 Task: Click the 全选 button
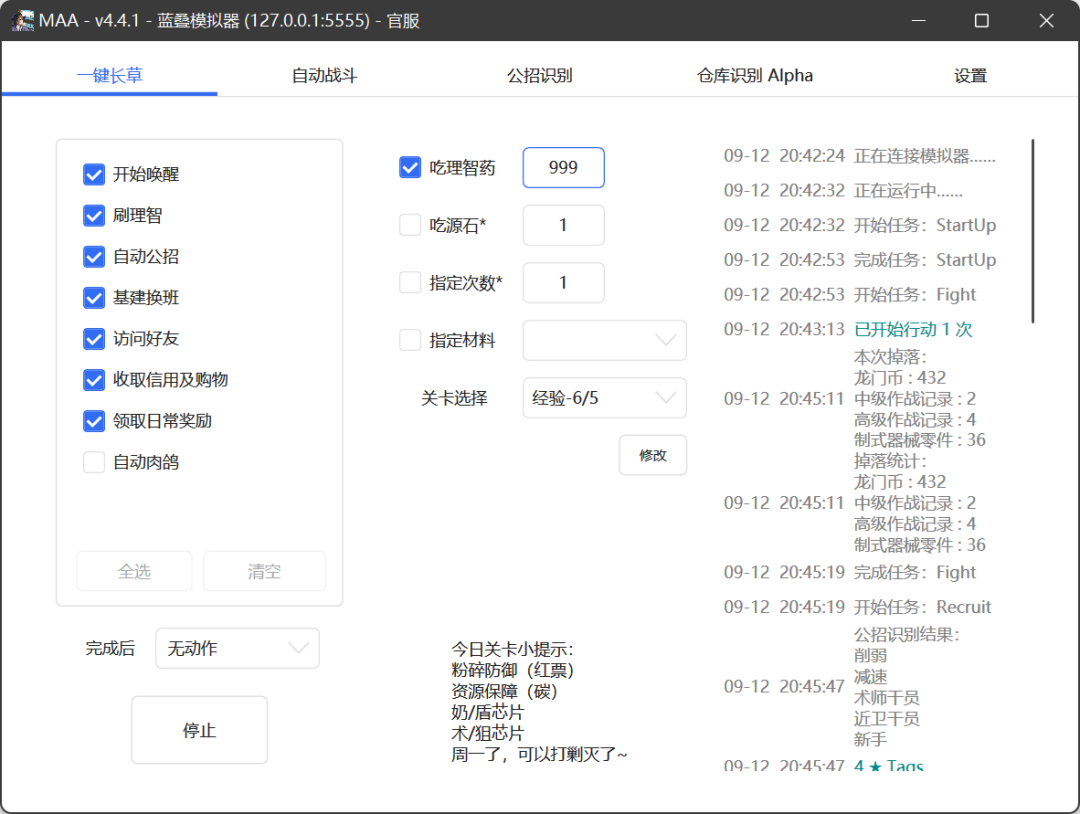134,571
